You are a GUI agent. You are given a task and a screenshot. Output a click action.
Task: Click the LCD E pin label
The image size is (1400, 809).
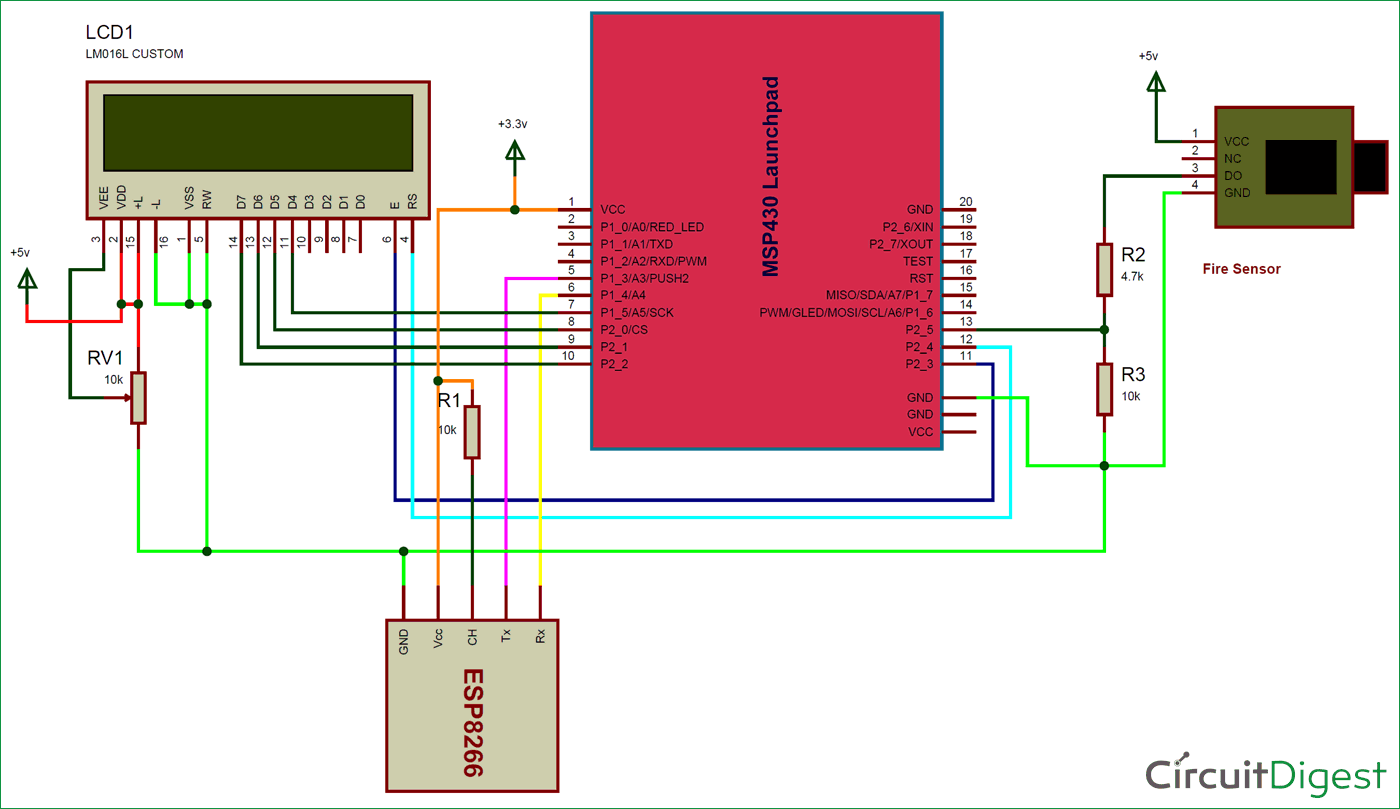click(394, 205)
